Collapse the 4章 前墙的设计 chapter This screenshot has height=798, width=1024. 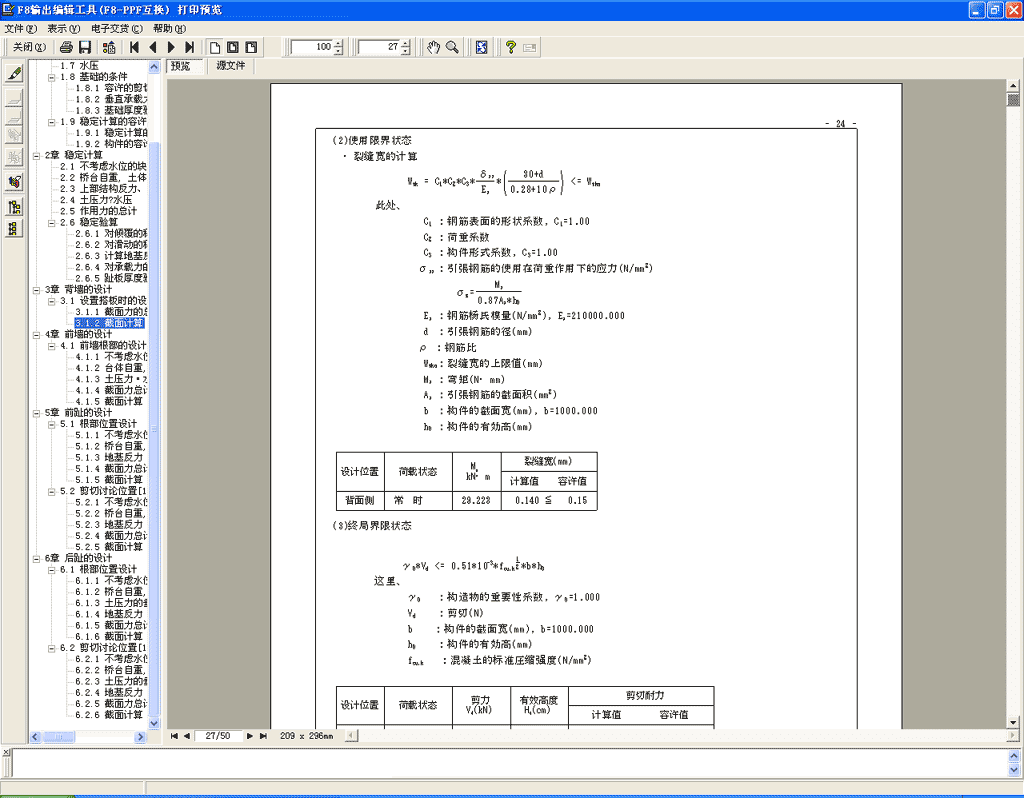point(37,334)
